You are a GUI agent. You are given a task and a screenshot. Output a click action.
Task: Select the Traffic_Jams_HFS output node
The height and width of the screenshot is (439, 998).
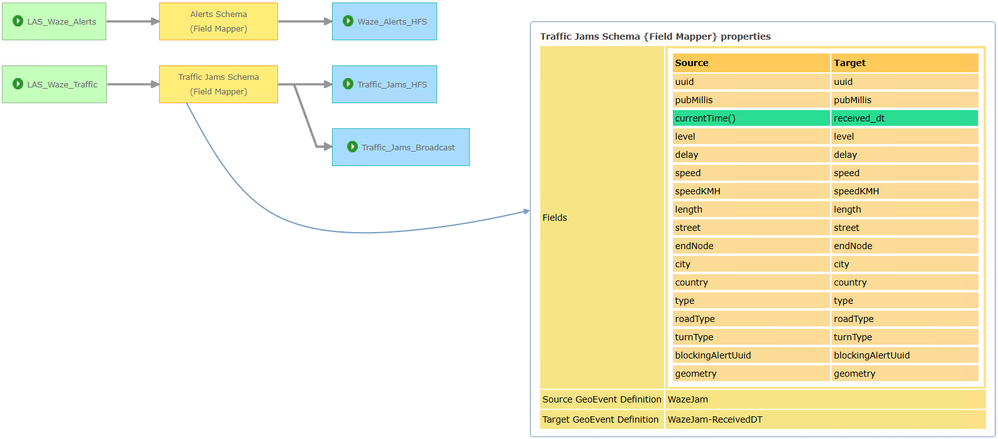384,84
